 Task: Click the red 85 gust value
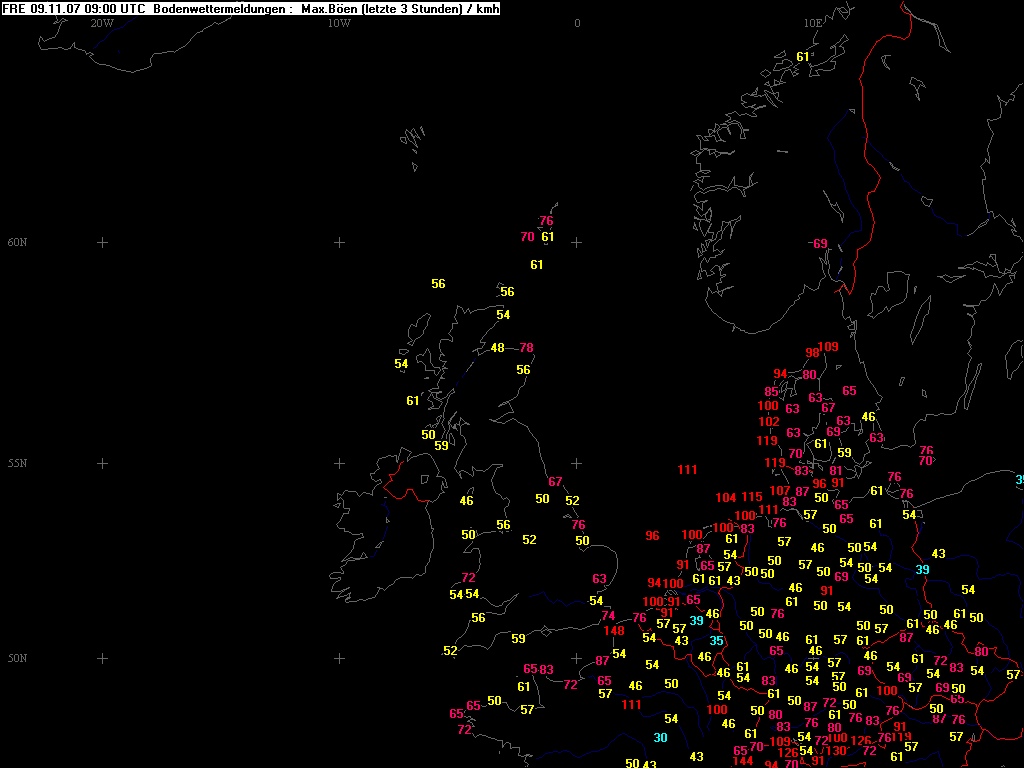771,392
